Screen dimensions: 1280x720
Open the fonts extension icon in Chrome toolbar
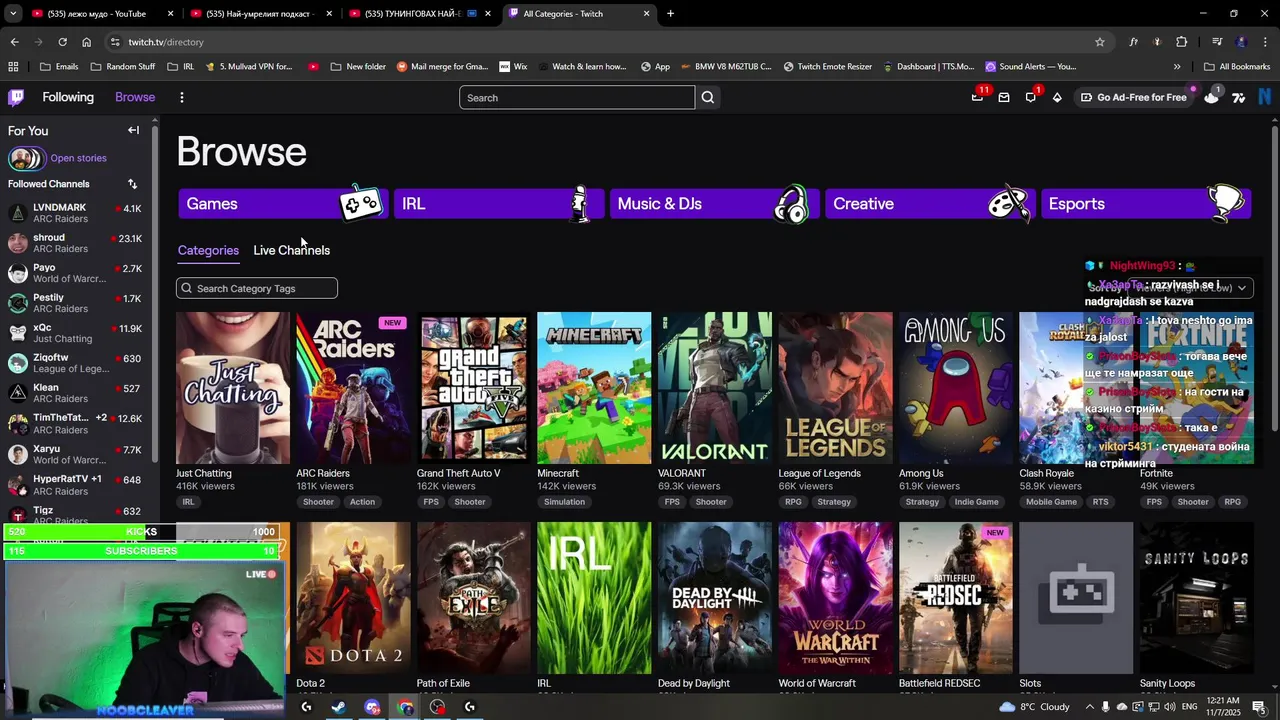pos(1133,42)
